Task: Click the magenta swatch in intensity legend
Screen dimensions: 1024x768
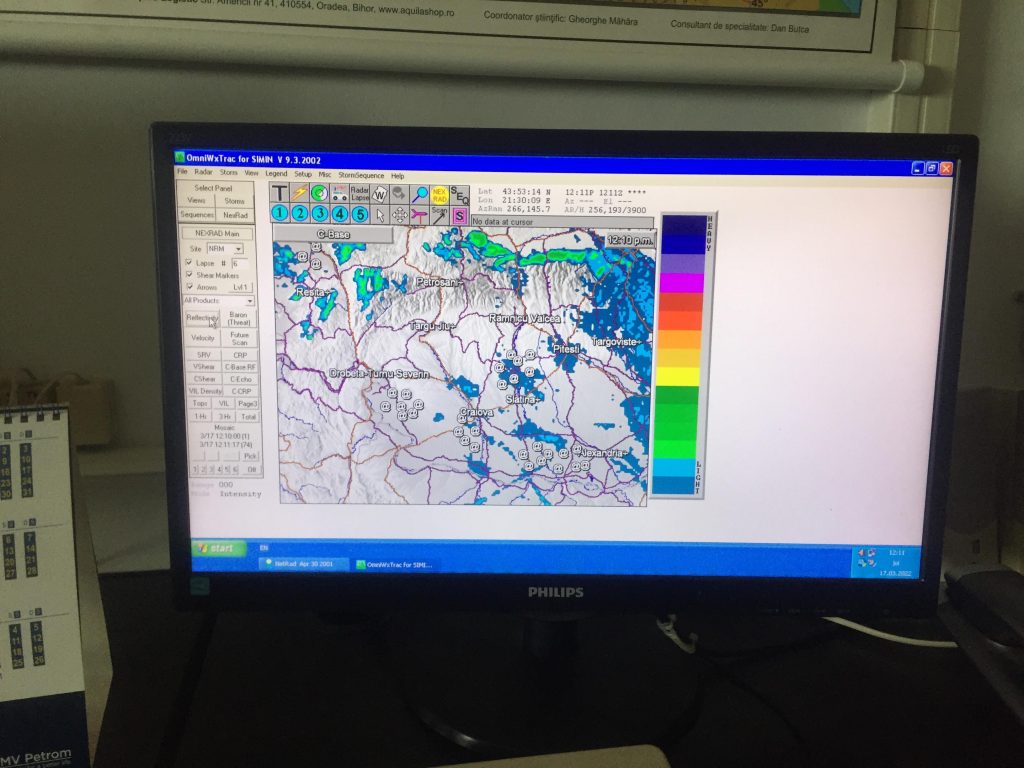Action: [681, 283]
